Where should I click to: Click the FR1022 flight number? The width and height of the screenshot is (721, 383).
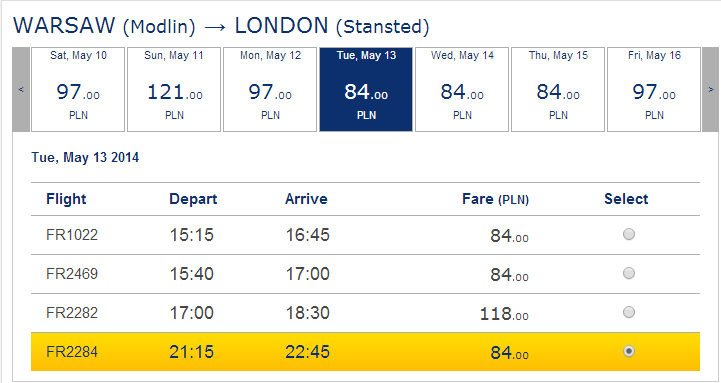coord(72,235)
